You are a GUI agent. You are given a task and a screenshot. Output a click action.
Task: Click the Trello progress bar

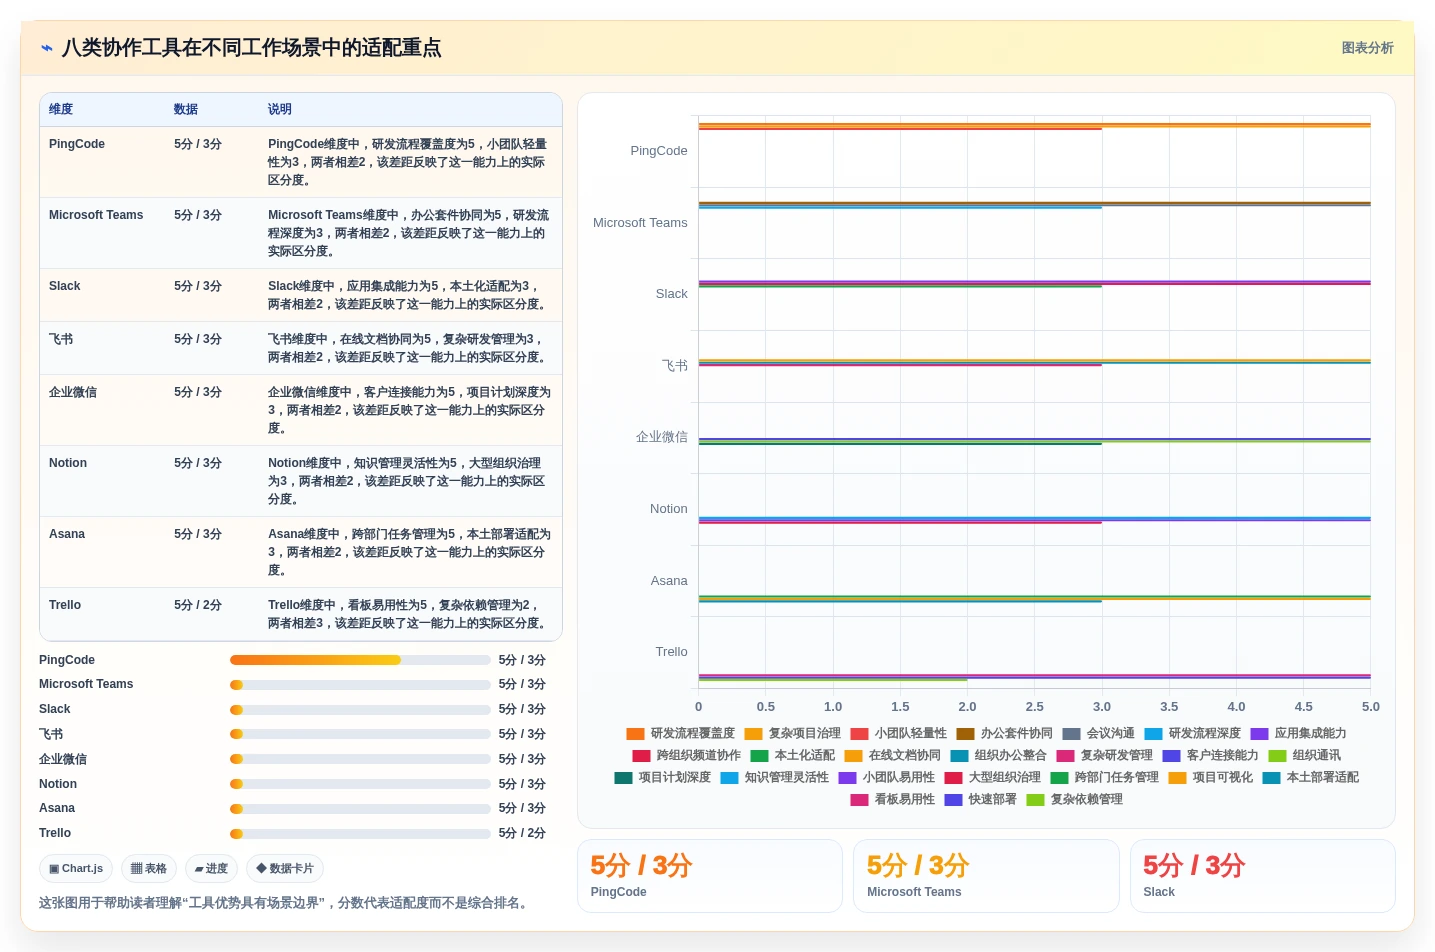[x=360, y=834]
